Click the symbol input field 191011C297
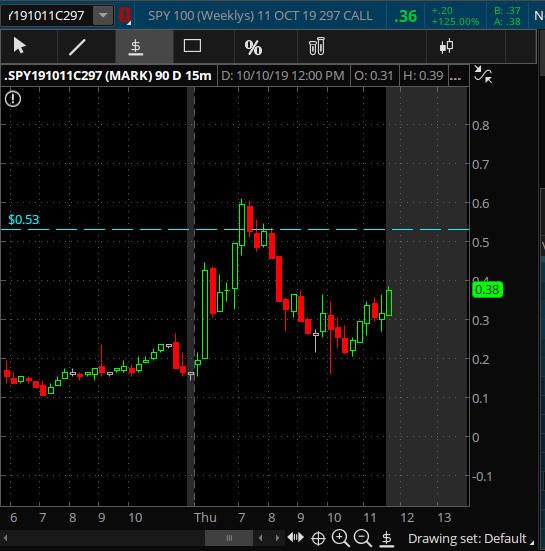Image resolution: width=545 pixels, height=551 pixels. pyautogui.click(x=46, y=15)
